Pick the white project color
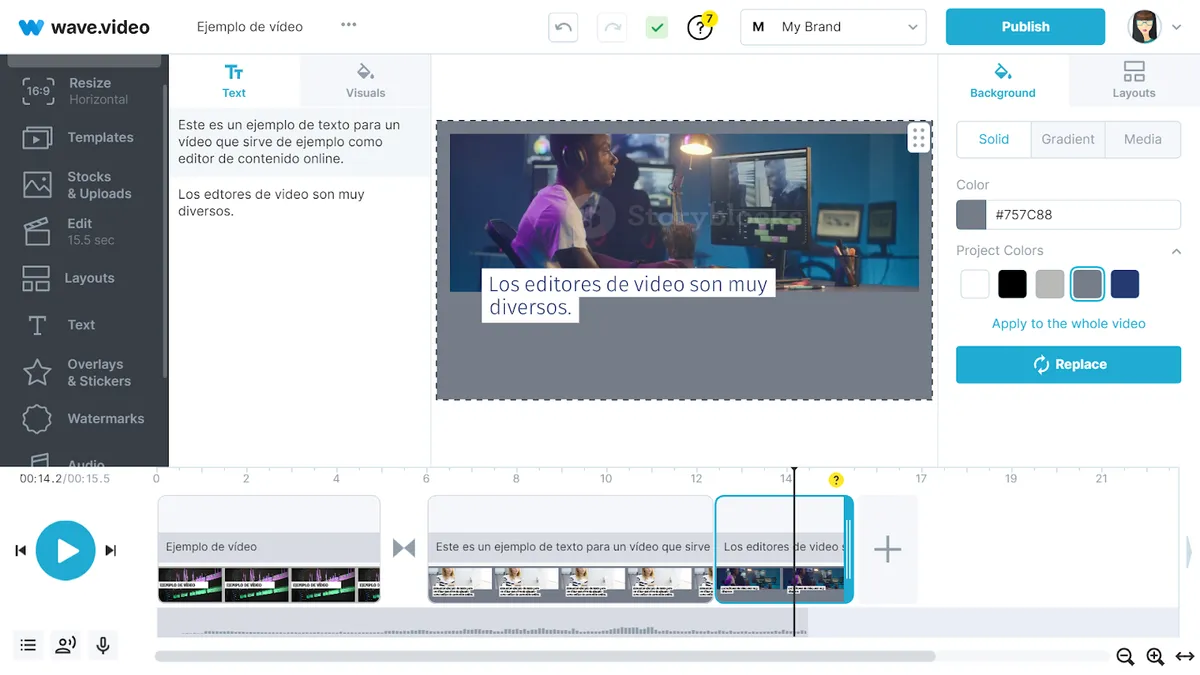 coord(975,284)
